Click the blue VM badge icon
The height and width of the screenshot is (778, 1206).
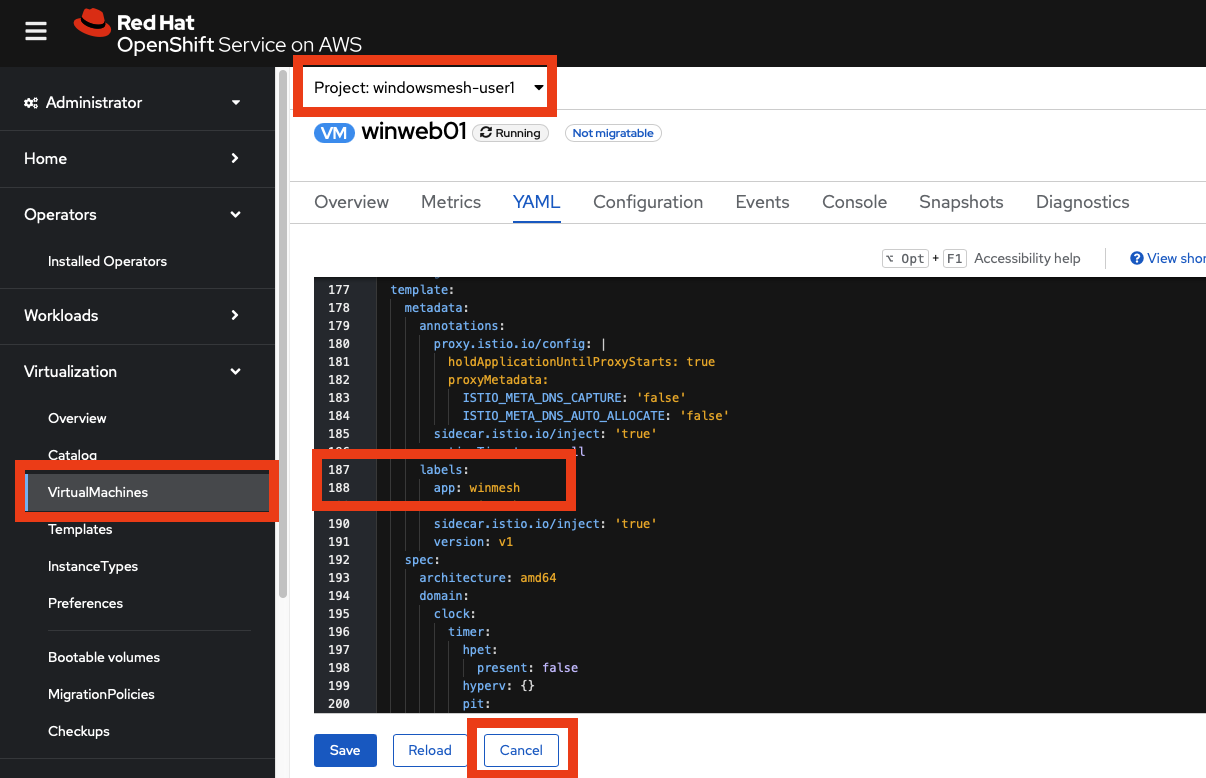click(334, 133)
